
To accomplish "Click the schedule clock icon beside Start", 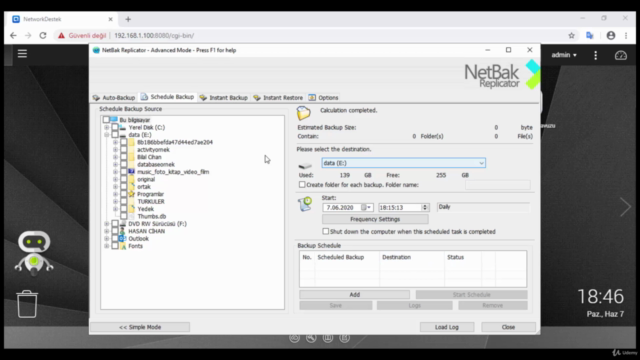I will pos(305,204).
